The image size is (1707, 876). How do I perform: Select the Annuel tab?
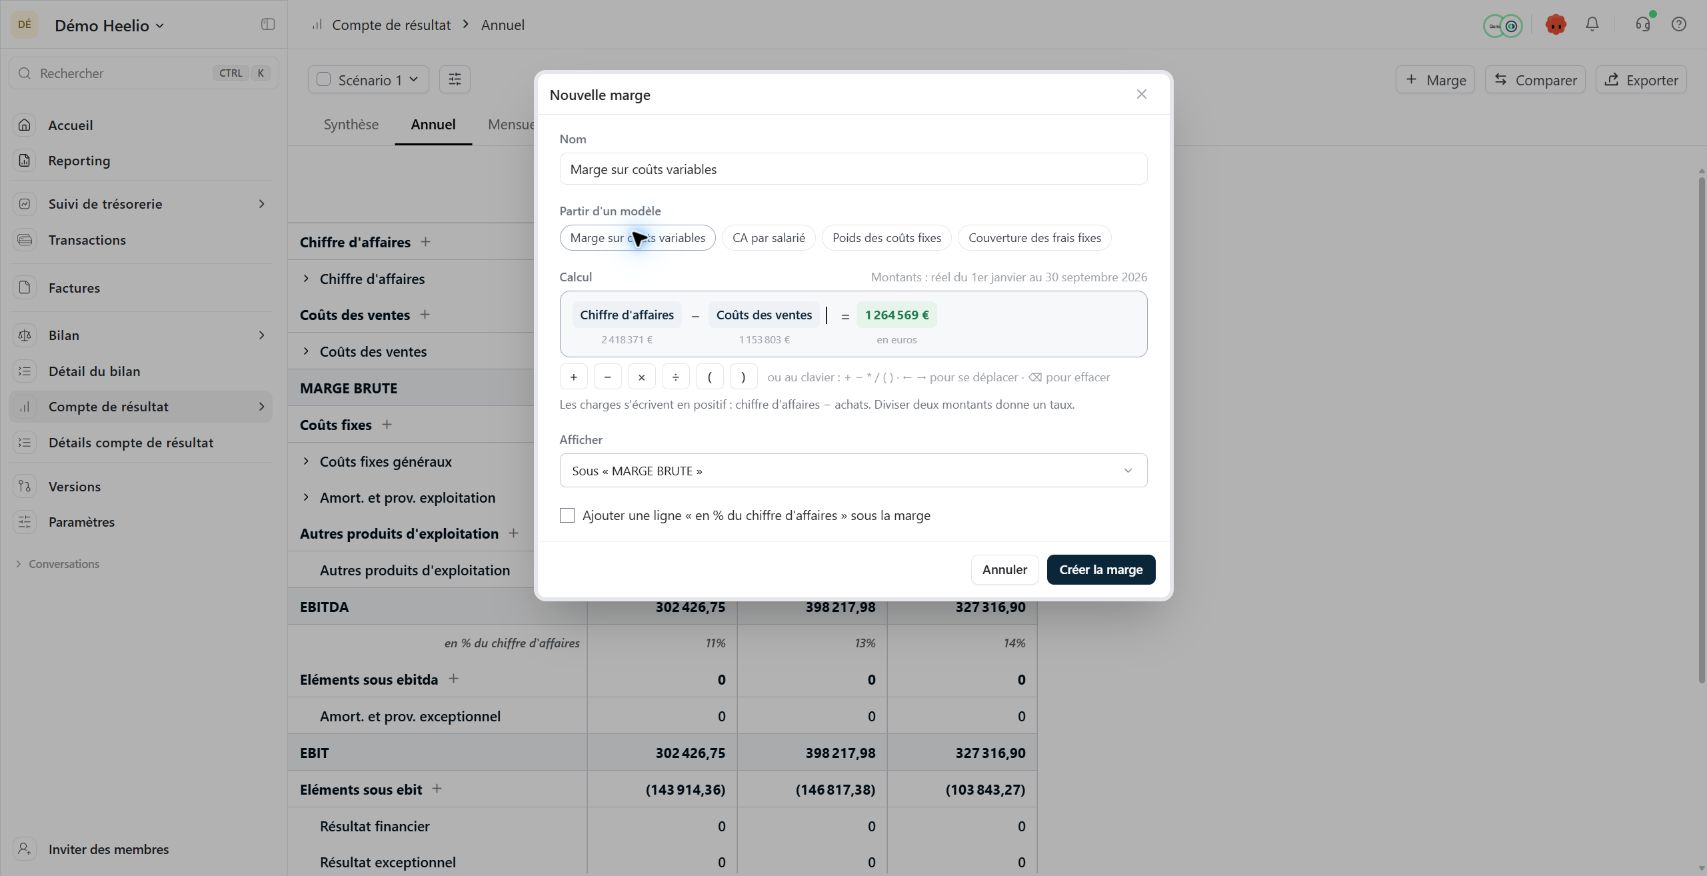(x=433, y=124)
